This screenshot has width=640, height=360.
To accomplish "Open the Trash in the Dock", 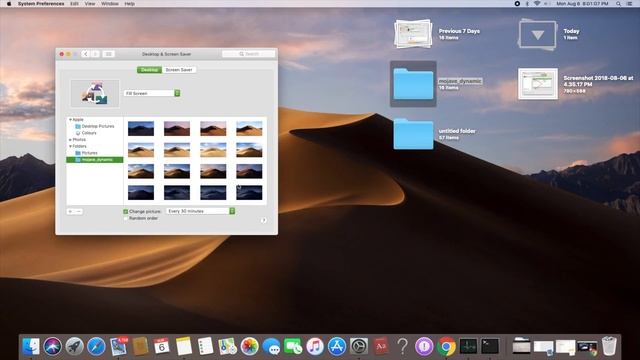I will click(609, 346).
